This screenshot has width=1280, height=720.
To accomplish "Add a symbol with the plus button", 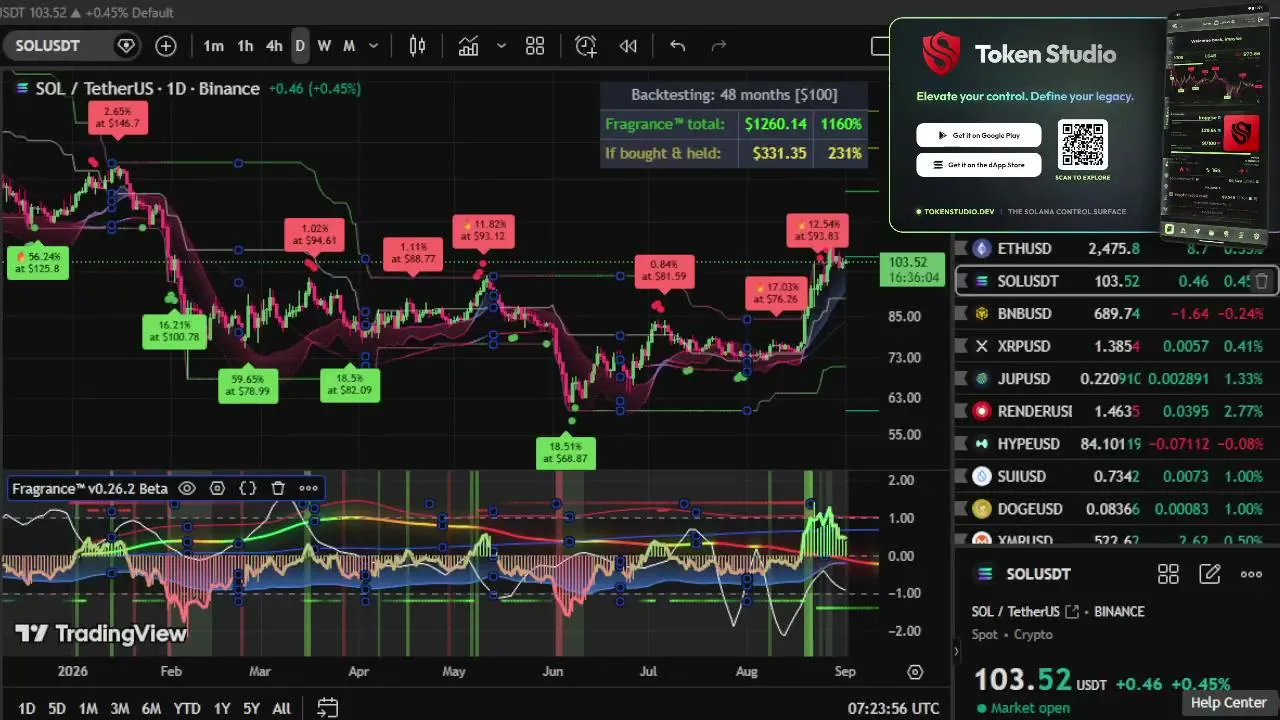I will click(x=166, y=46).
